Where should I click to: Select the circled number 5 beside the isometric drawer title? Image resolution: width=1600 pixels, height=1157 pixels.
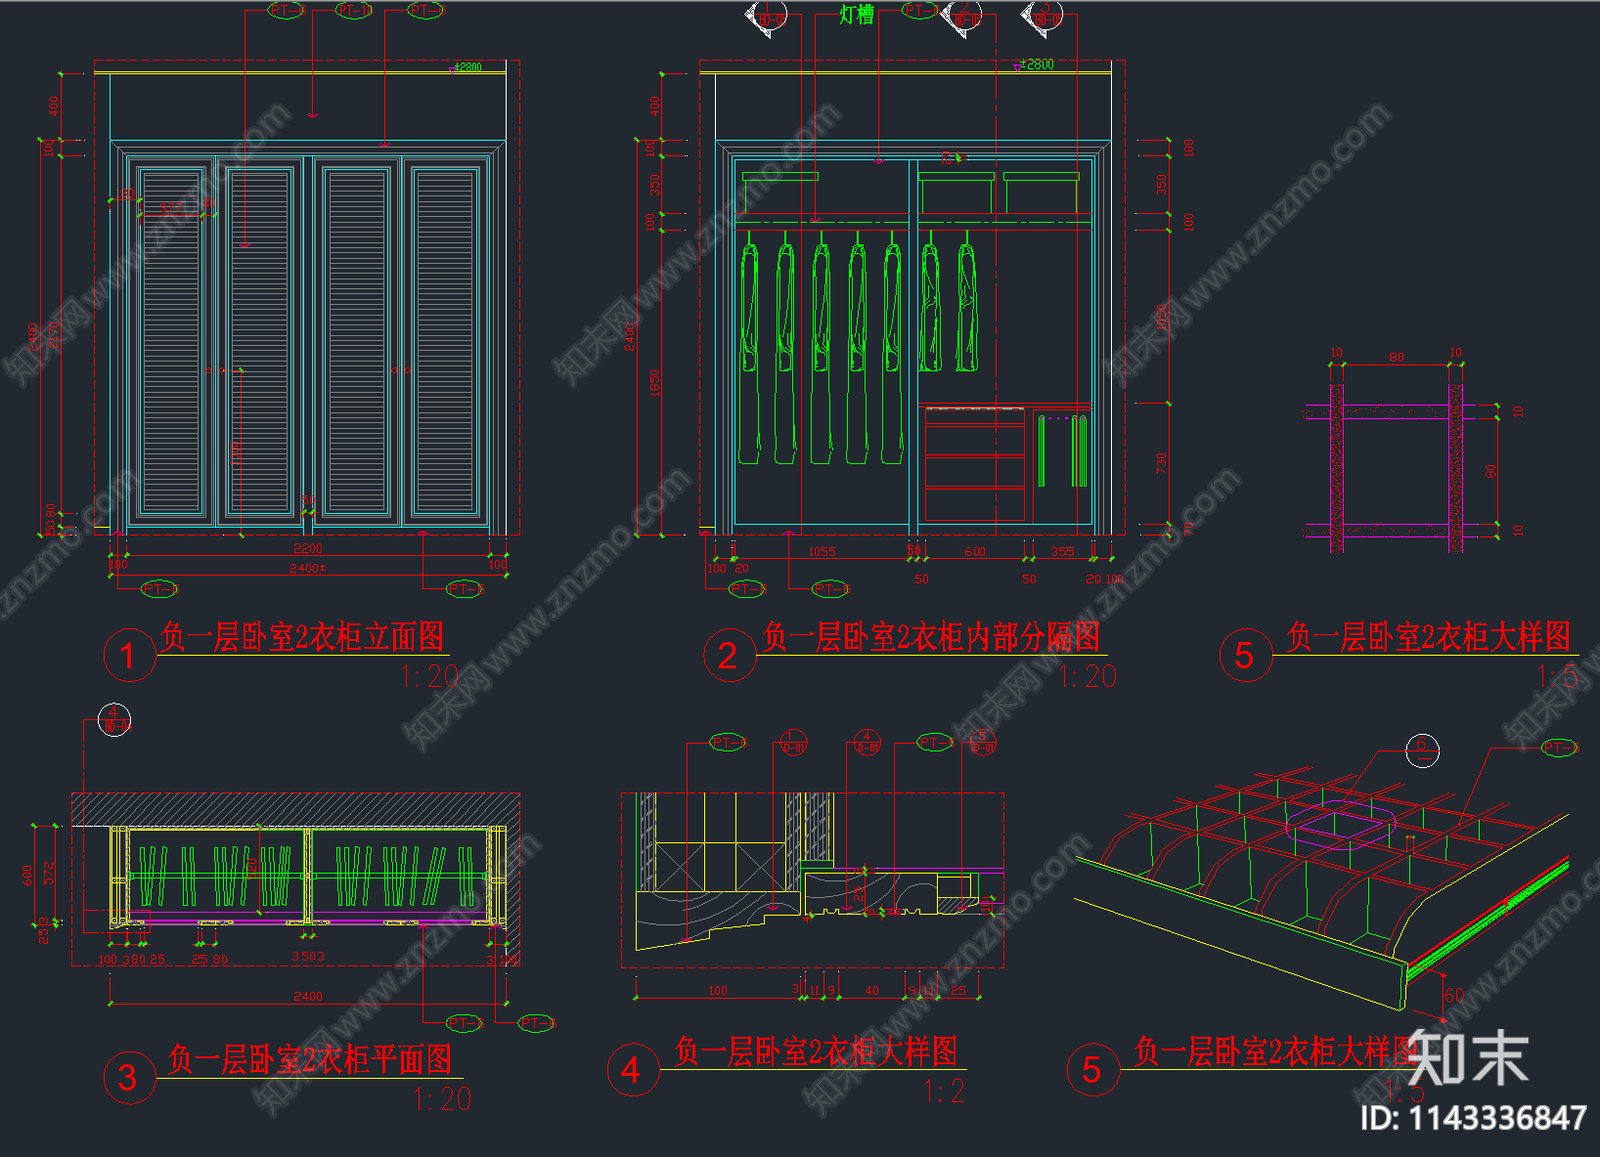pos(1092,1070)
